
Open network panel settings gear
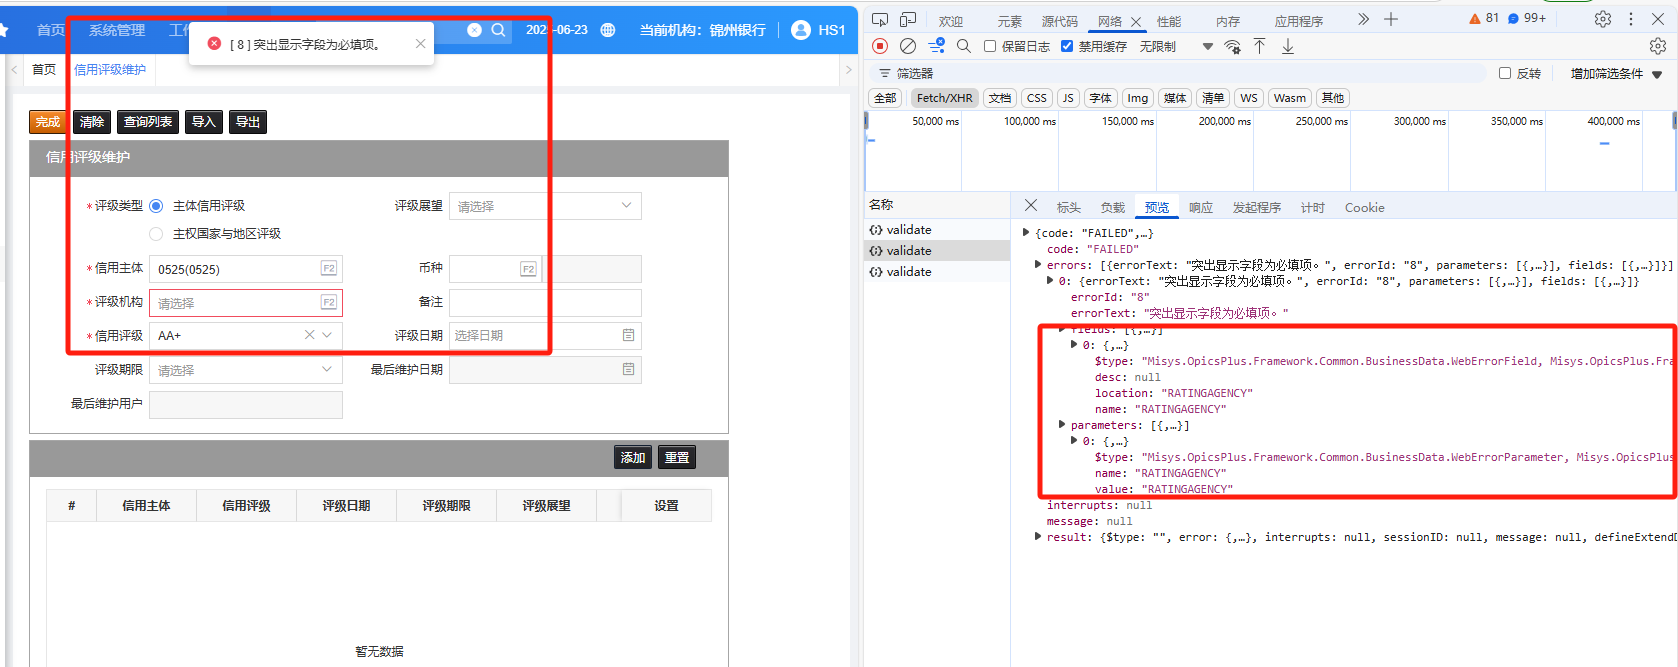tap(1658, 46)
